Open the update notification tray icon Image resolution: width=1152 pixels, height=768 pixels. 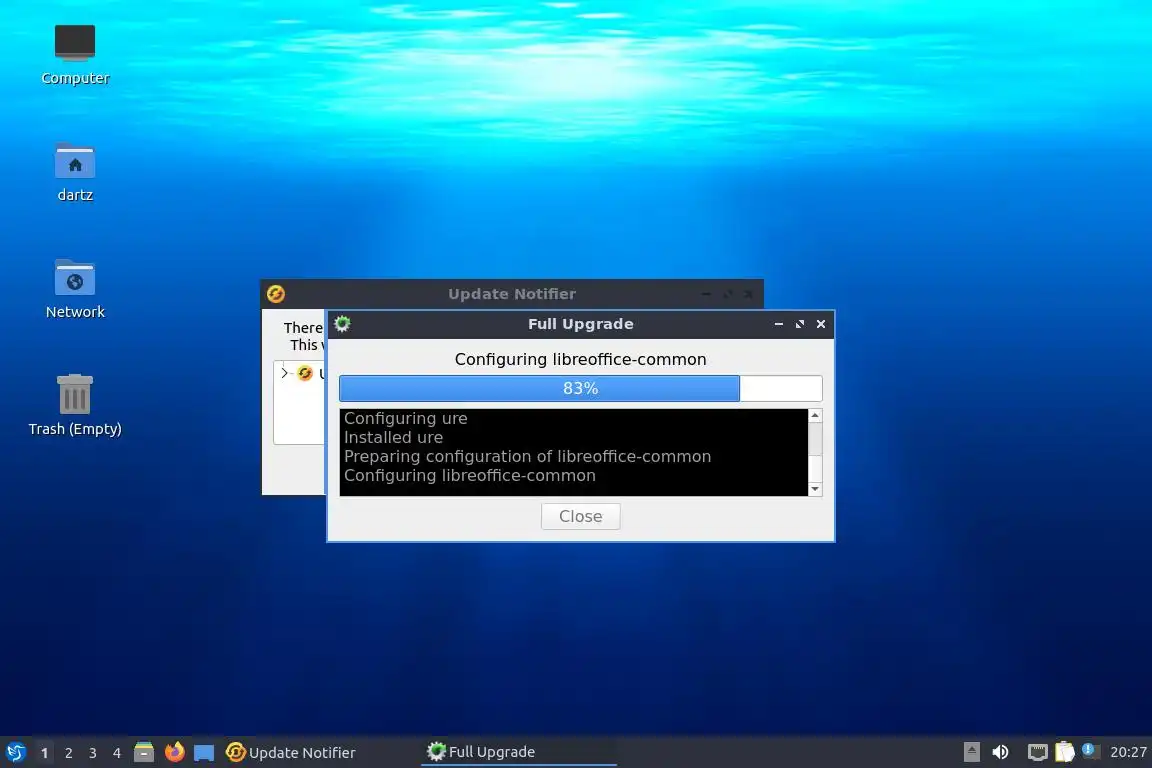[x=1090, y=751]
